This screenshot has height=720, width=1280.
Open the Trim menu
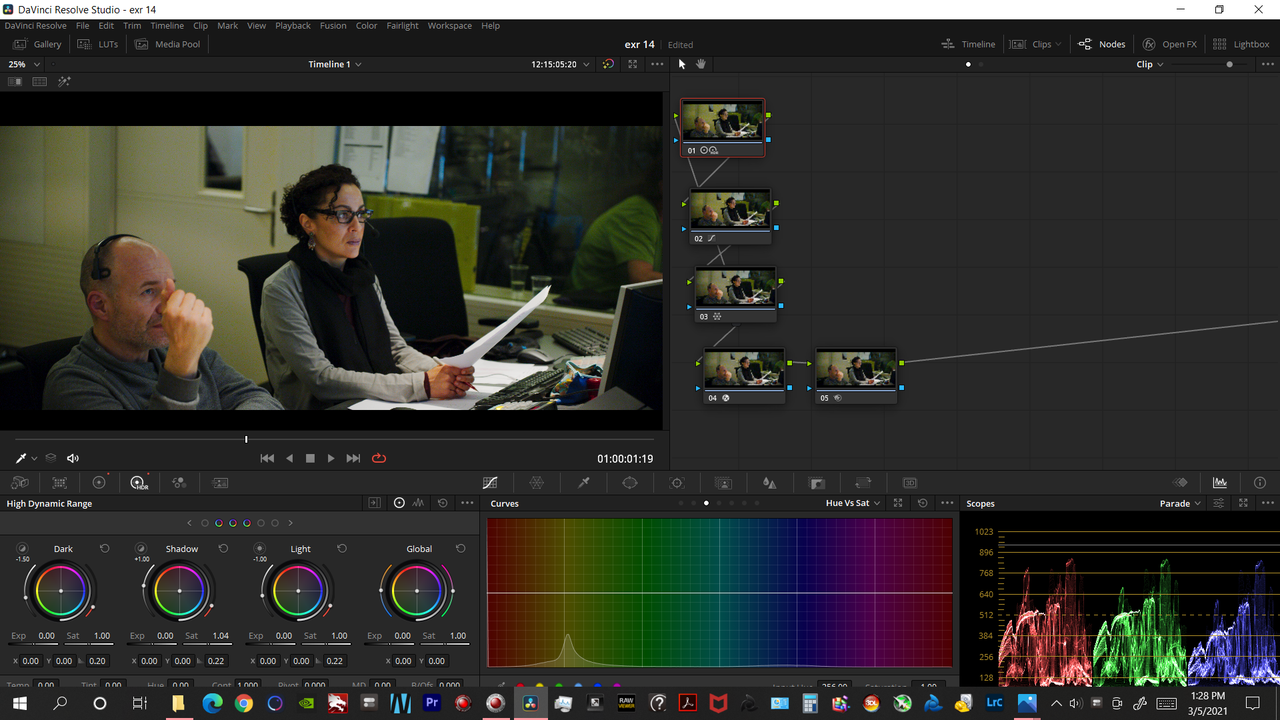(x=132, y=25)
